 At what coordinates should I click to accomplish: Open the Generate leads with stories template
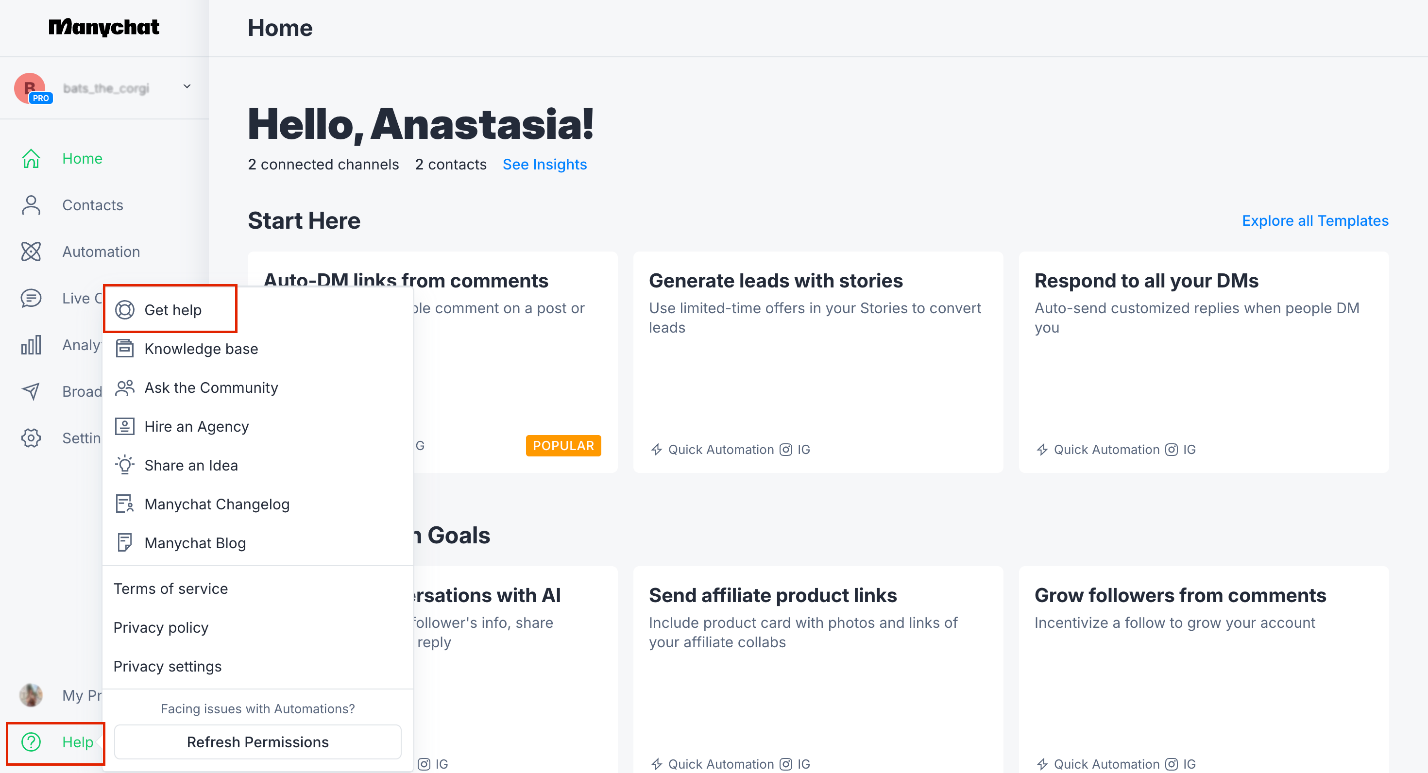coord(817,362)
